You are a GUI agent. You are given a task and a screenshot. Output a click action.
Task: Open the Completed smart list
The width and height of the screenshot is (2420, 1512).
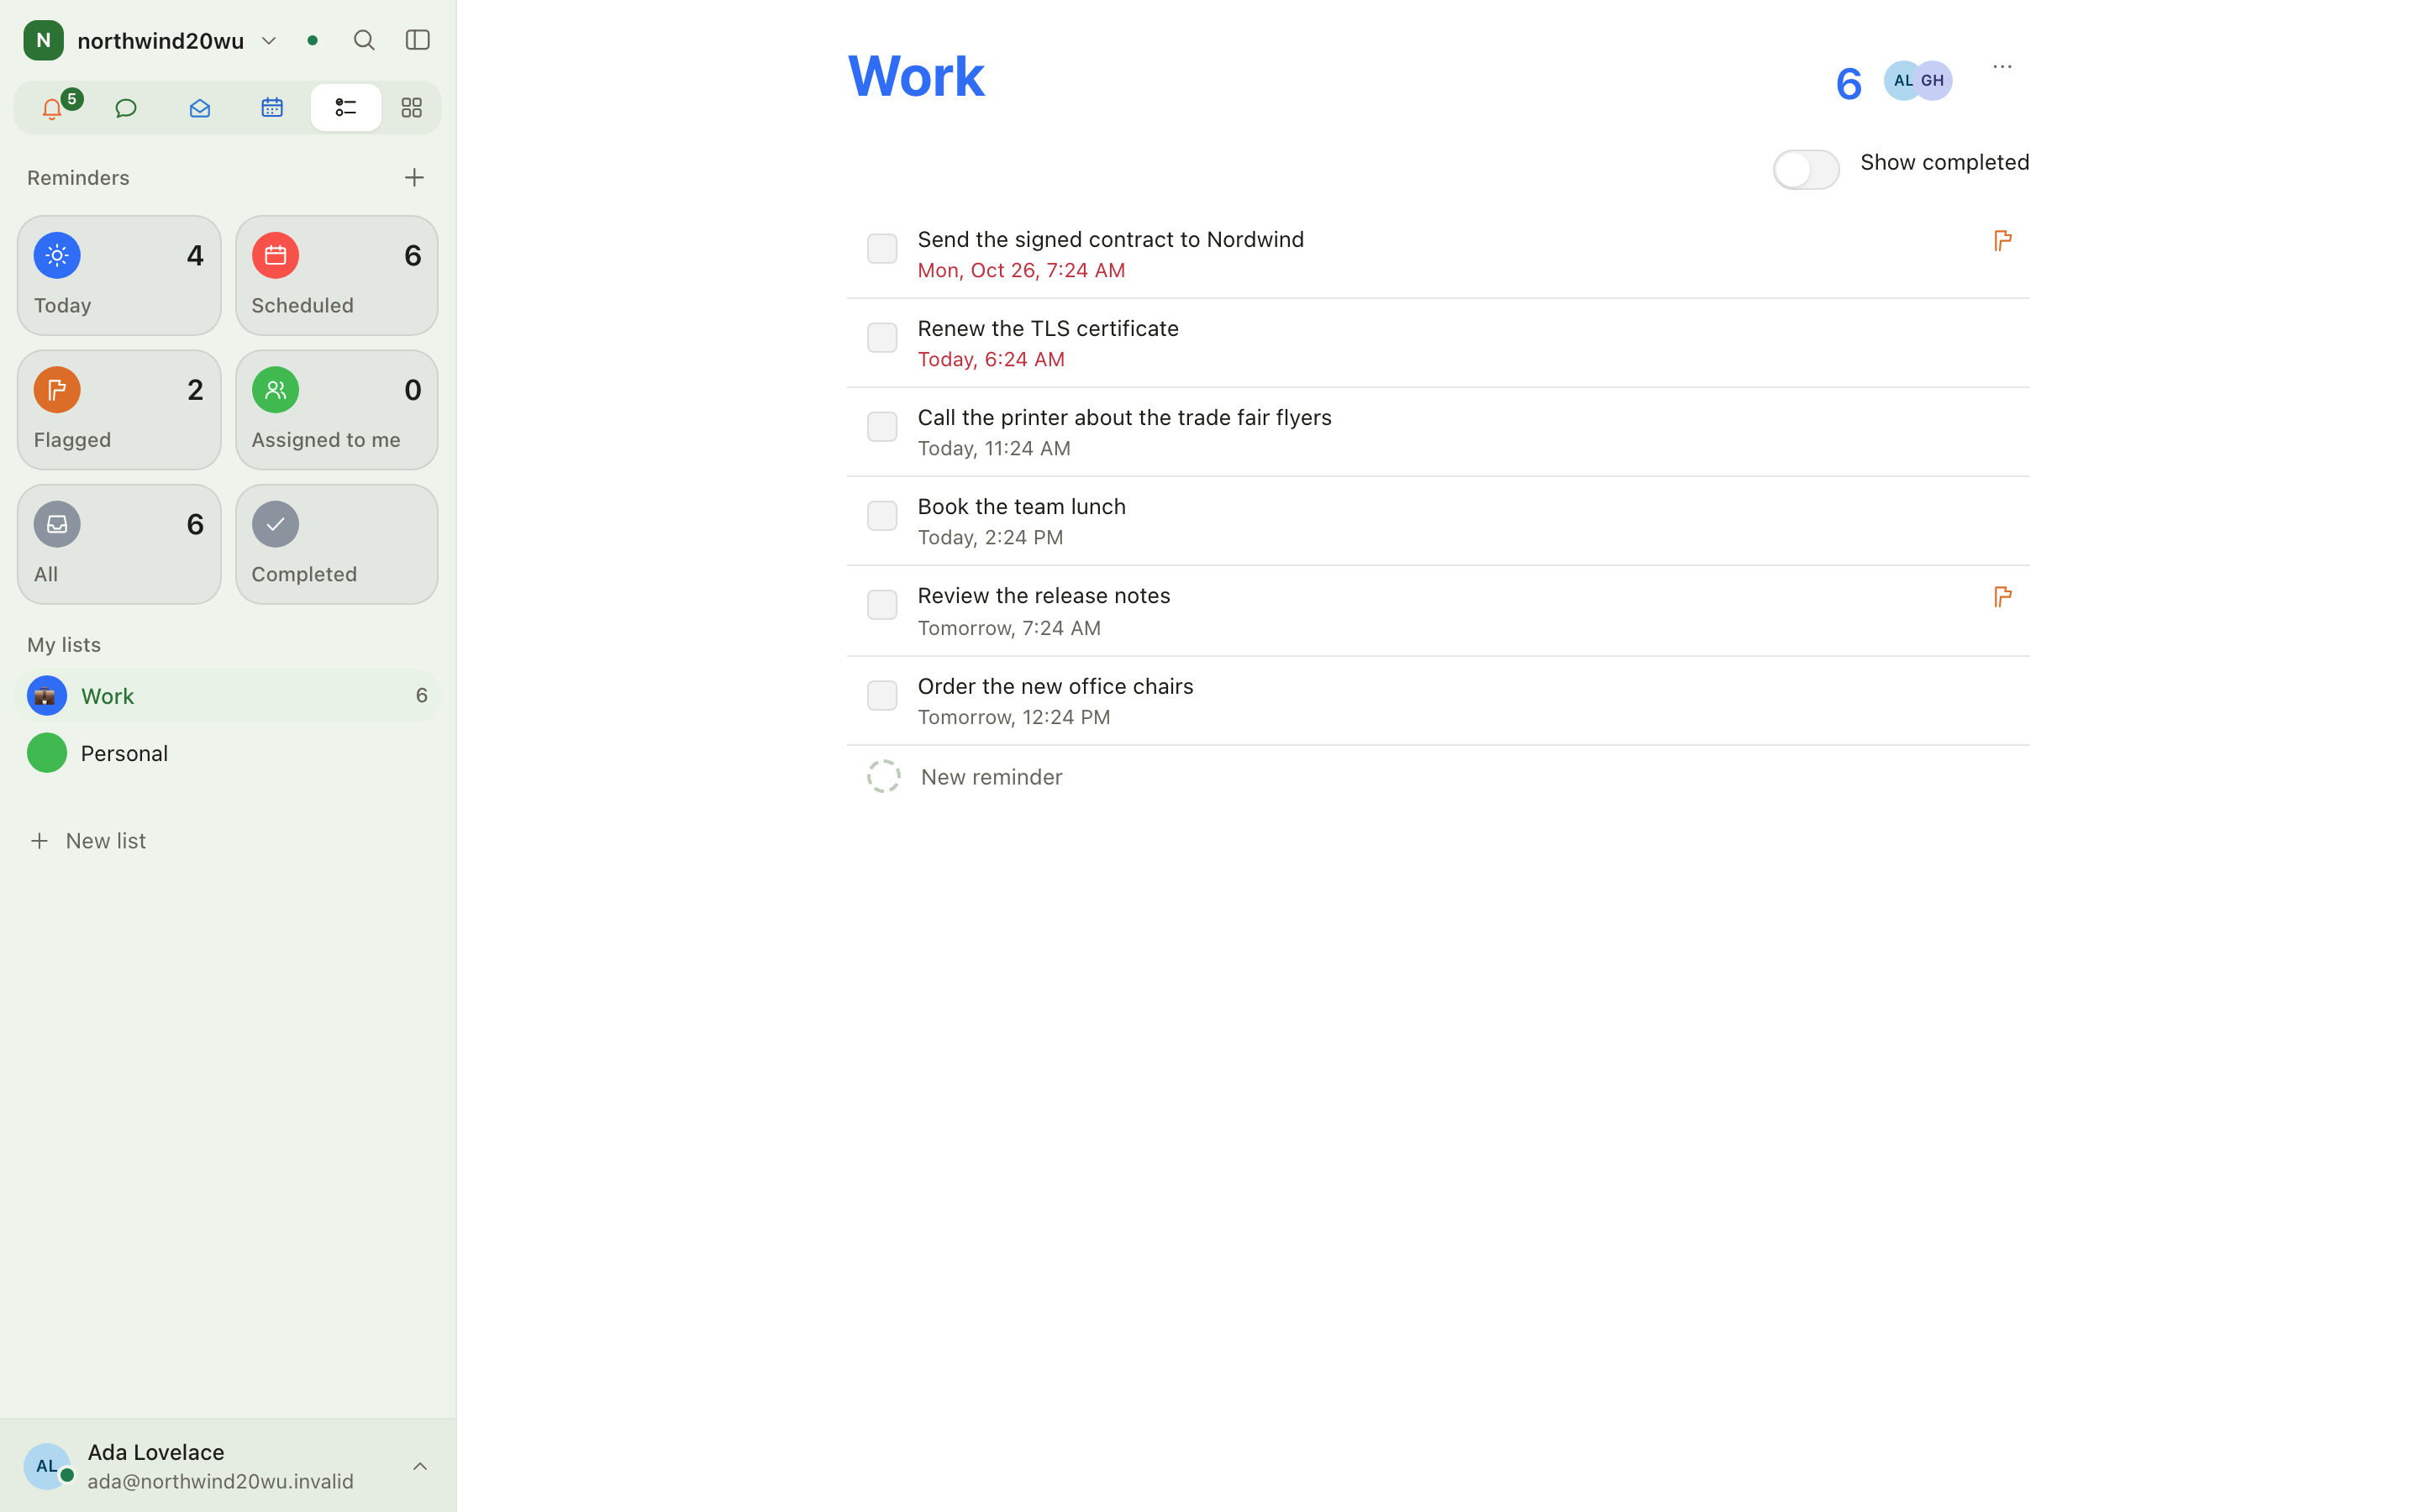click(x=337, y=544)
